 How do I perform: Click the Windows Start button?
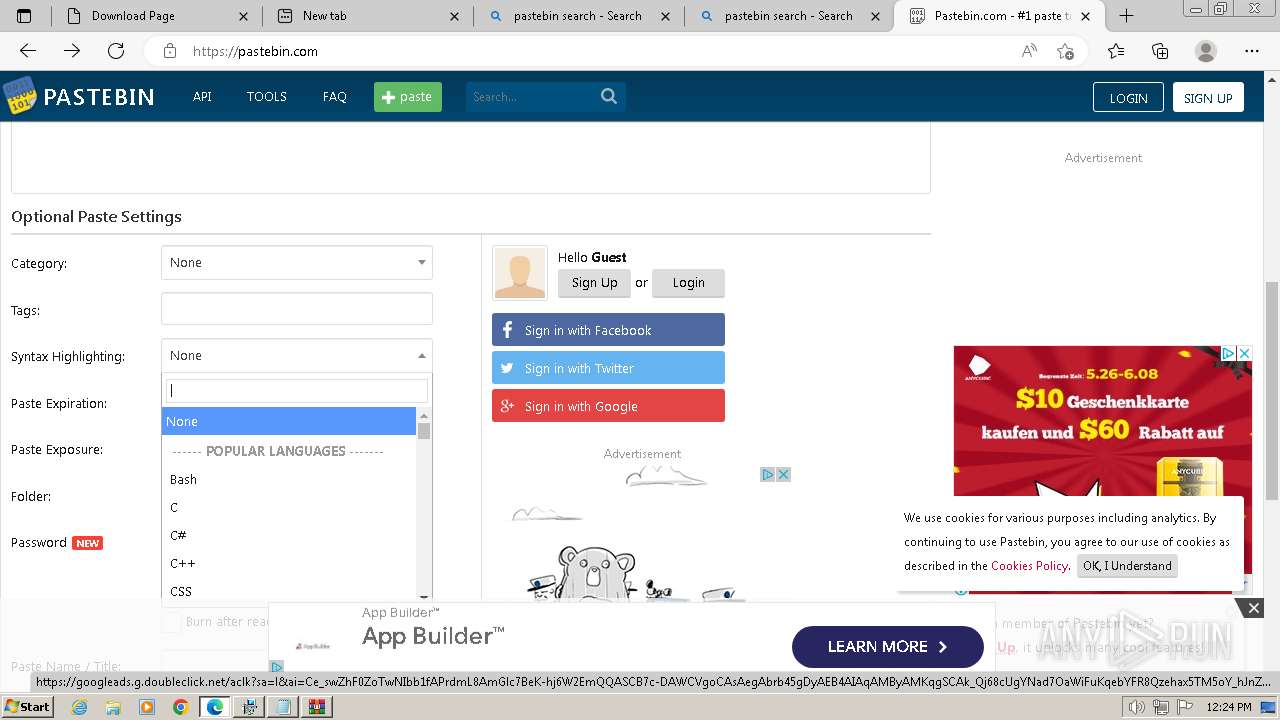(x=27, y=707)
